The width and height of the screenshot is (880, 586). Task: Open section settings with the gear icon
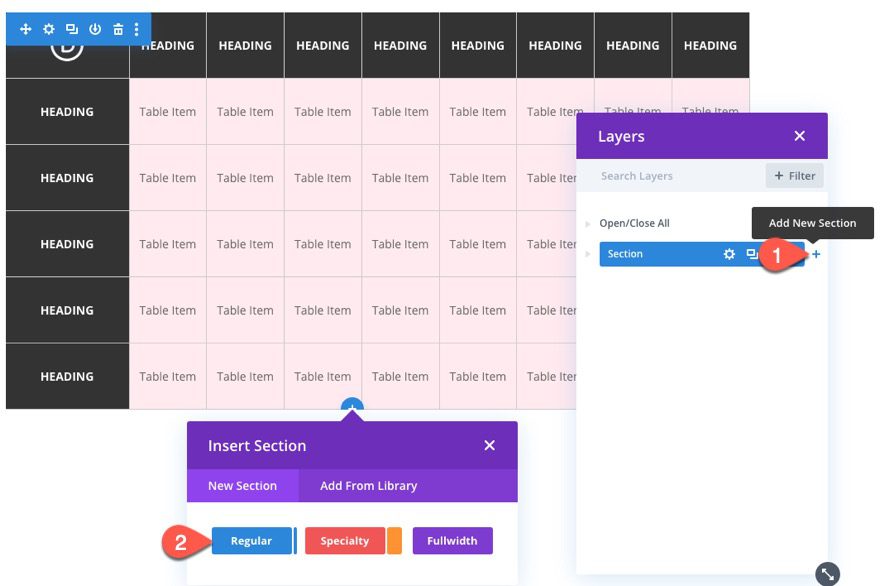click(x=47, y=29)
